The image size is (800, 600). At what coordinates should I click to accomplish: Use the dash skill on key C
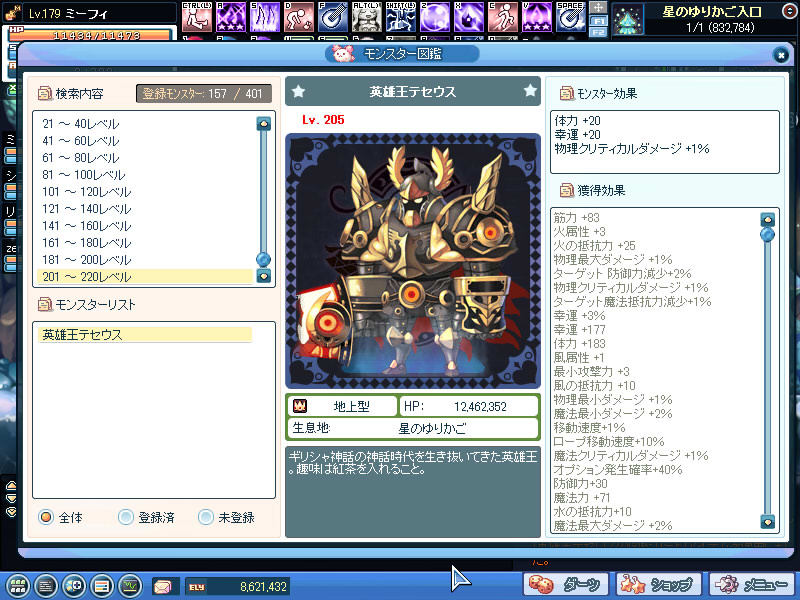coord(503,17)
